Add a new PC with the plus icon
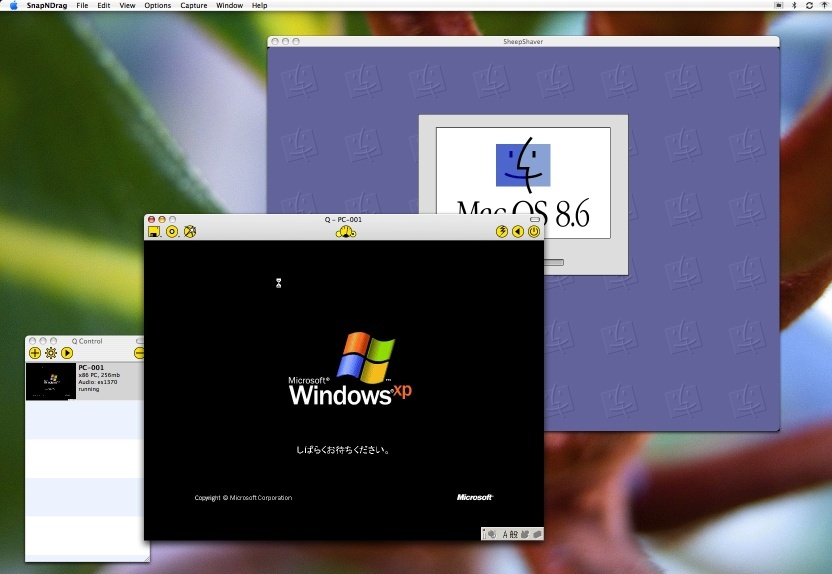 tap(35, 353)
